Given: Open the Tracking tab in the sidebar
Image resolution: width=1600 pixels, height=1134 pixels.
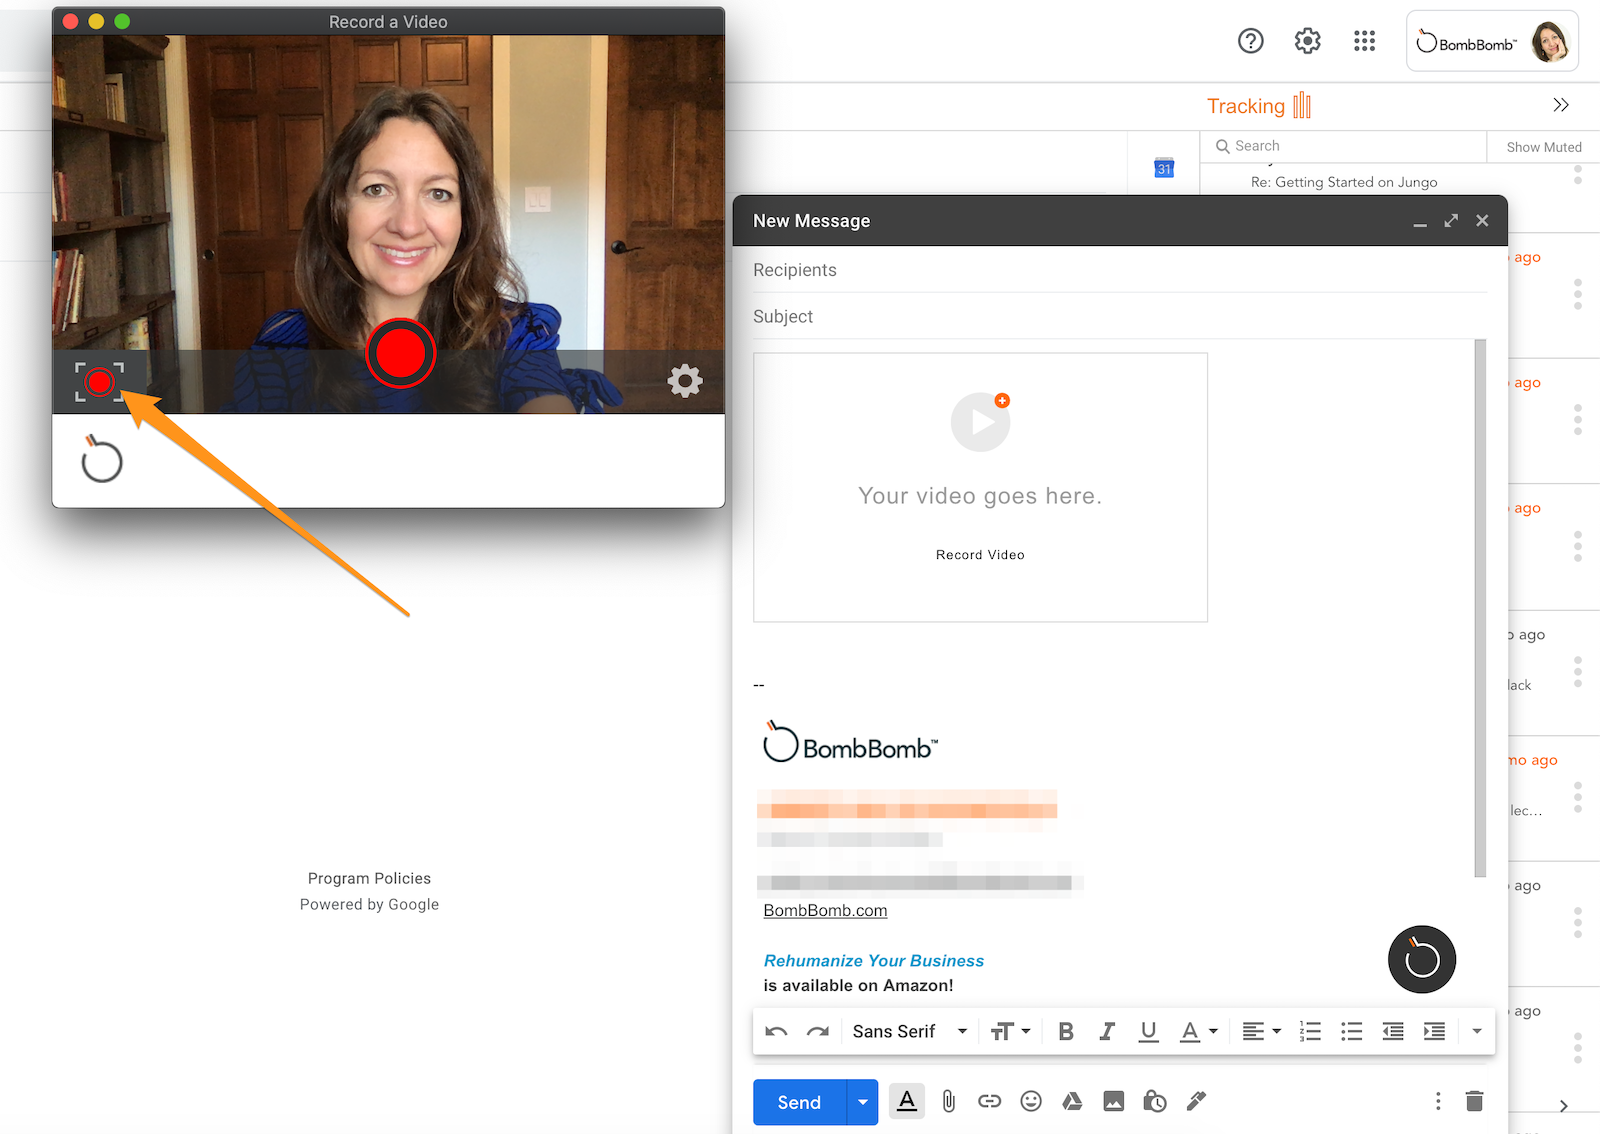Looking at the screenshot, I should tap(1258, 106).
